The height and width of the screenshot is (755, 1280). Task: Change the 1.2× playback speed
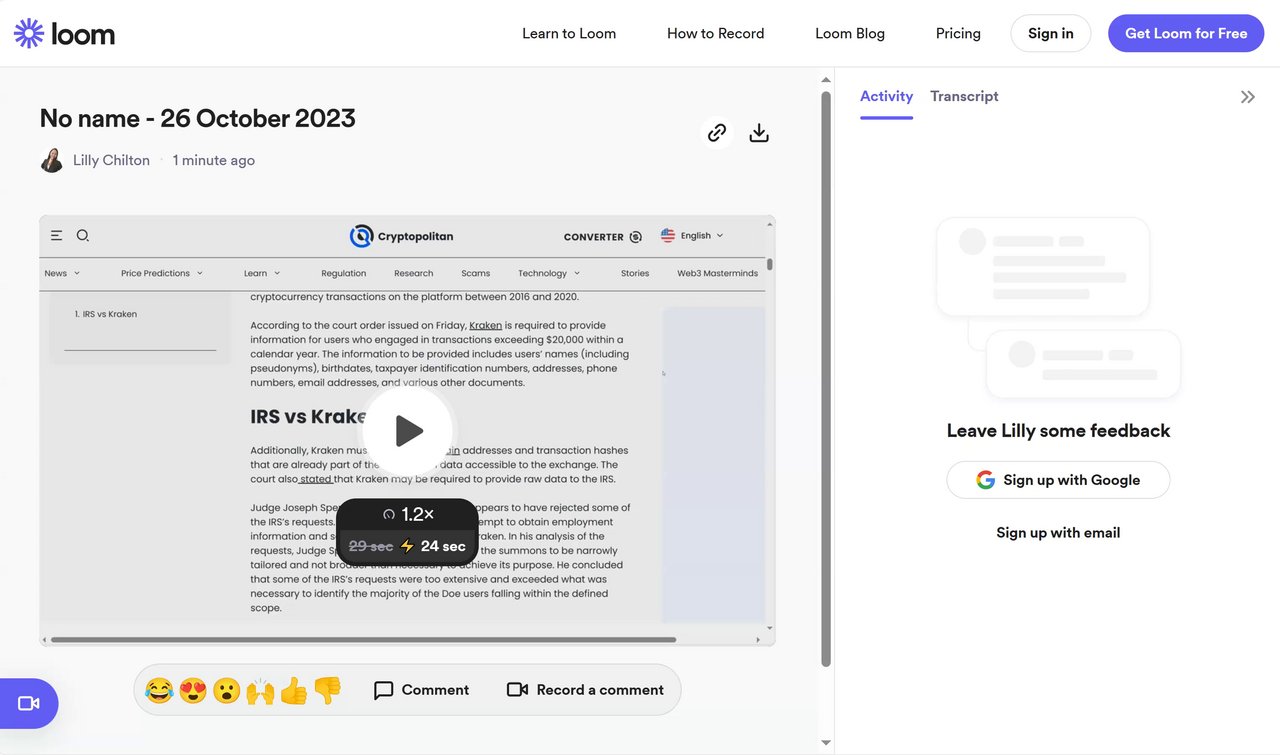[408, 514]
